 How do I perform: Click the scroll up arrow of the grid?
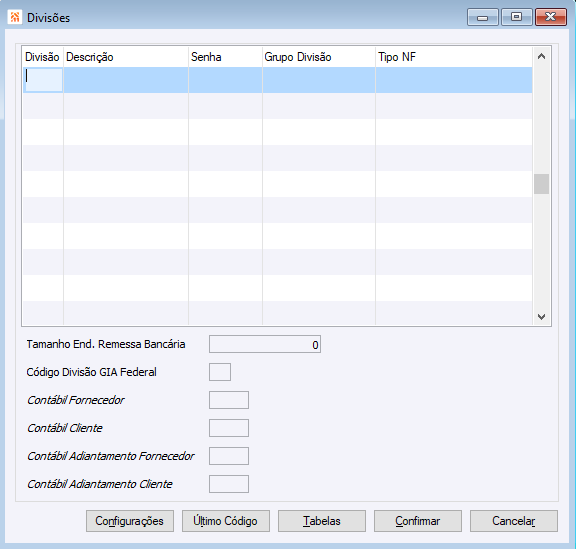click(541, 57)
